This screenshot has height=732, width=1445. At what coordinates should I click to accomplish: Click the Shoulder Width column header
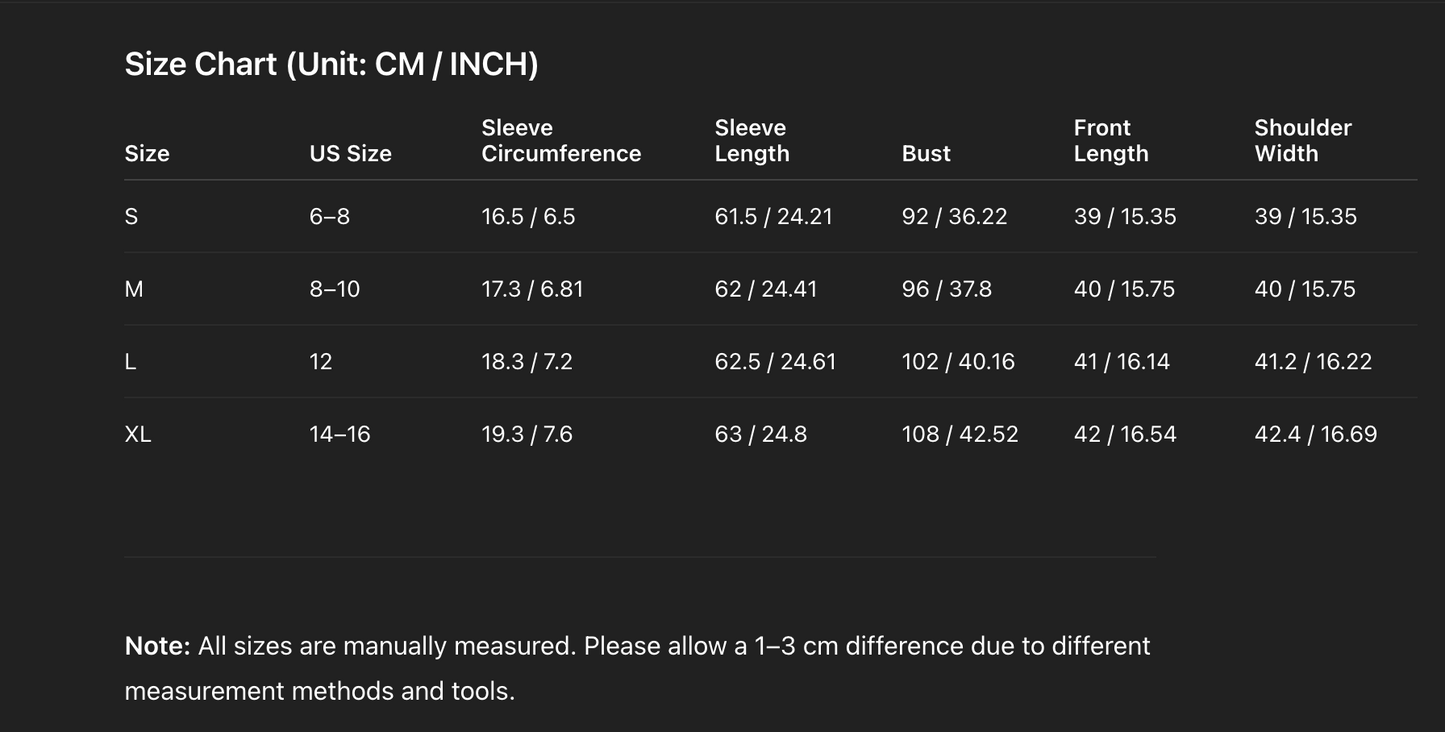click(x=1303, y=141)
